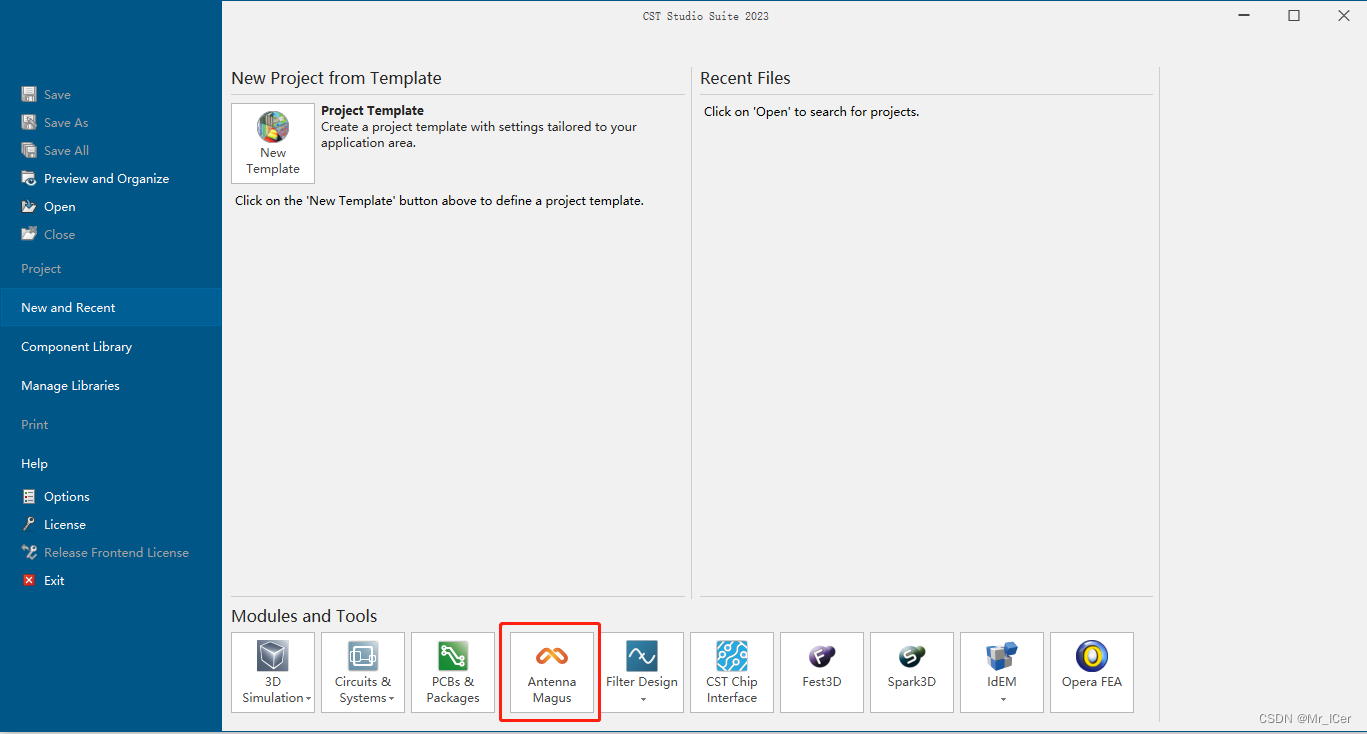Launch Spark3D module
The image size is (1367, 734).
coord(912,672)
